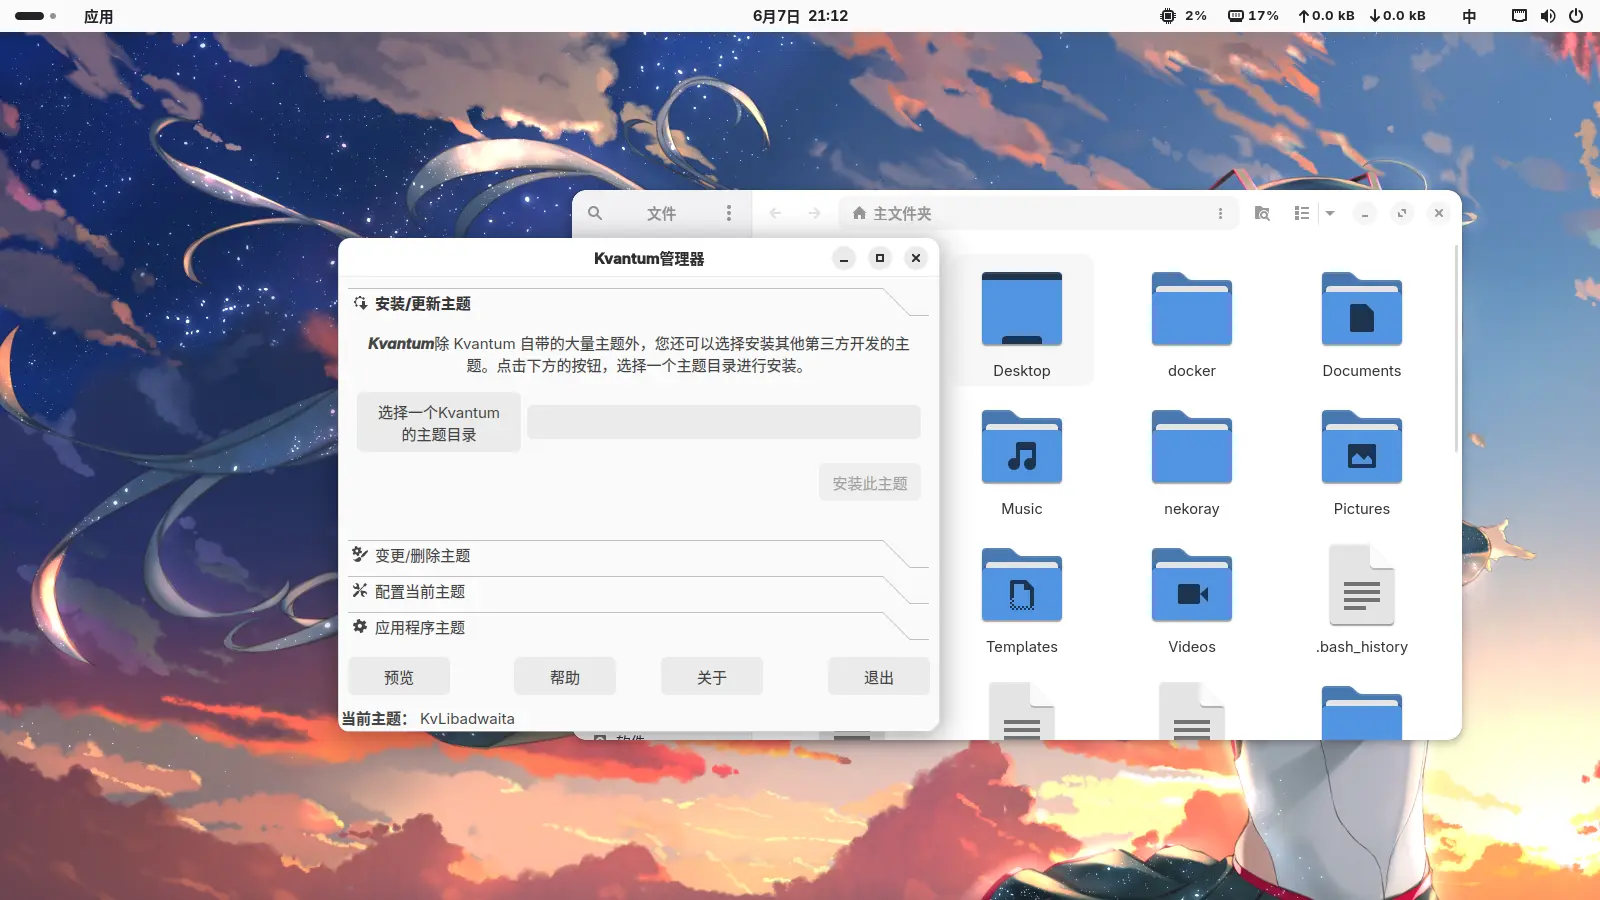This screenshot has height=900, width=1600.
Task: Click the 关于 button
Action: [712, 677]
